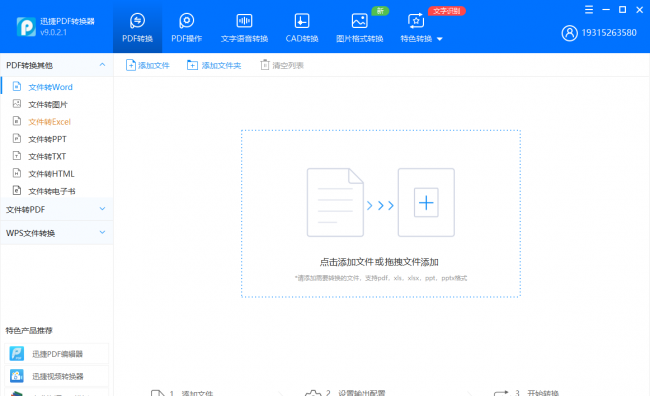Click the 文件转Word document icon
The image size is (650, 396).
click(x=17, y=86)
